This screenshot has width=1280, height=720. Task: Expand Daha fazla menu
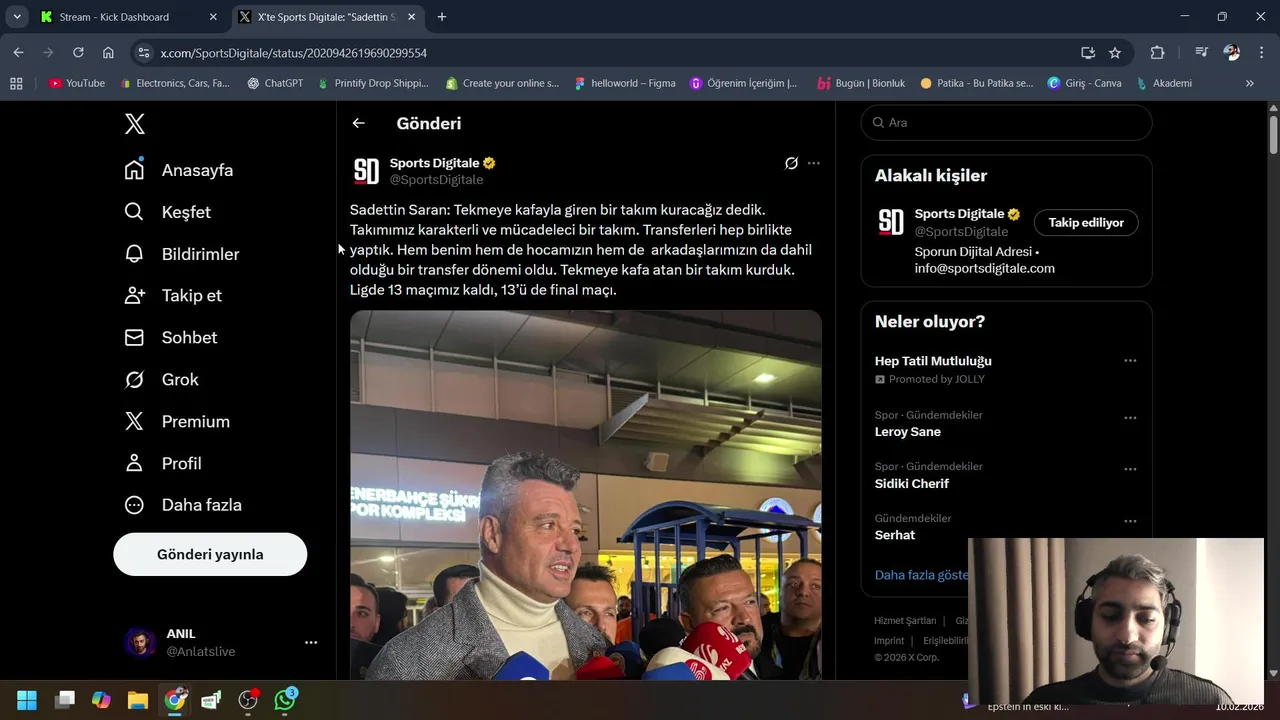pyautogui.click(x=183, y=505)
